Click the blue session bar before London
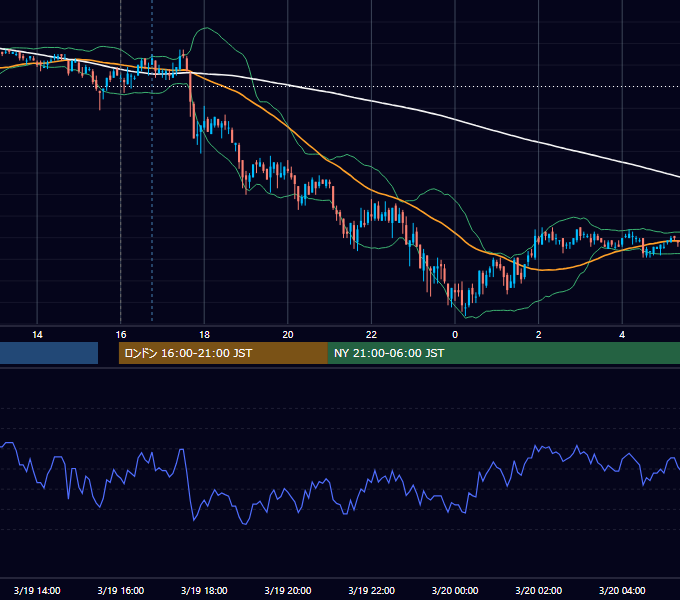 click(49, 353)
